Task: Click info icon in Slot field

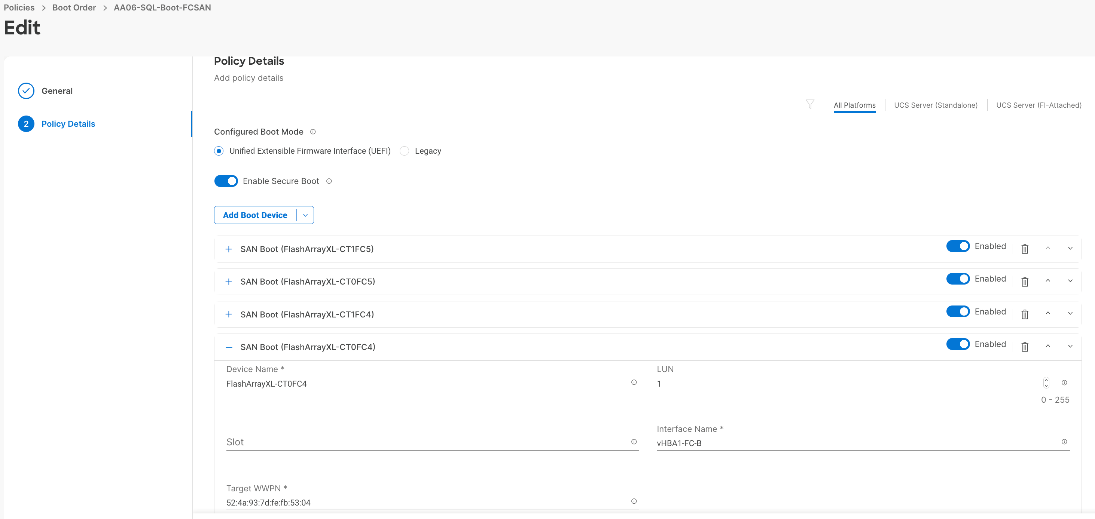Action: click(634, 441)
